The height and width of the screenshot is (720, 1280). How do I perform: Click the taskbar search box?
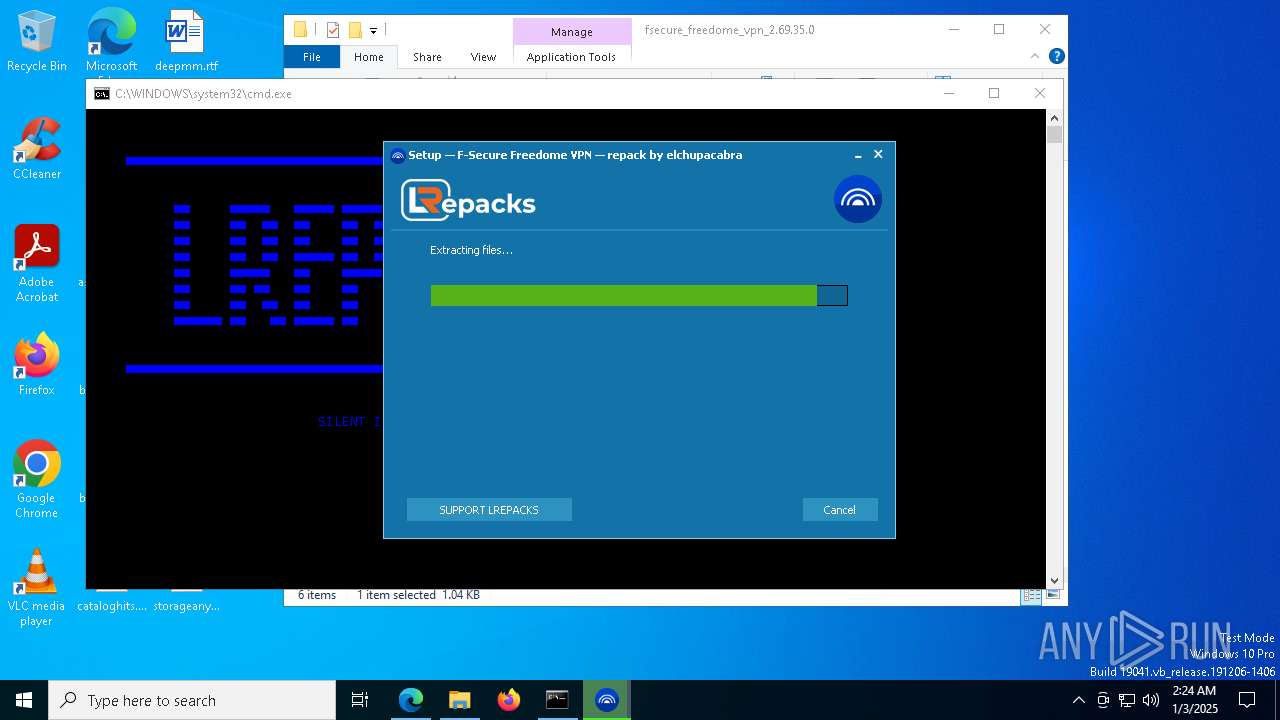click(x=192, y=700)
